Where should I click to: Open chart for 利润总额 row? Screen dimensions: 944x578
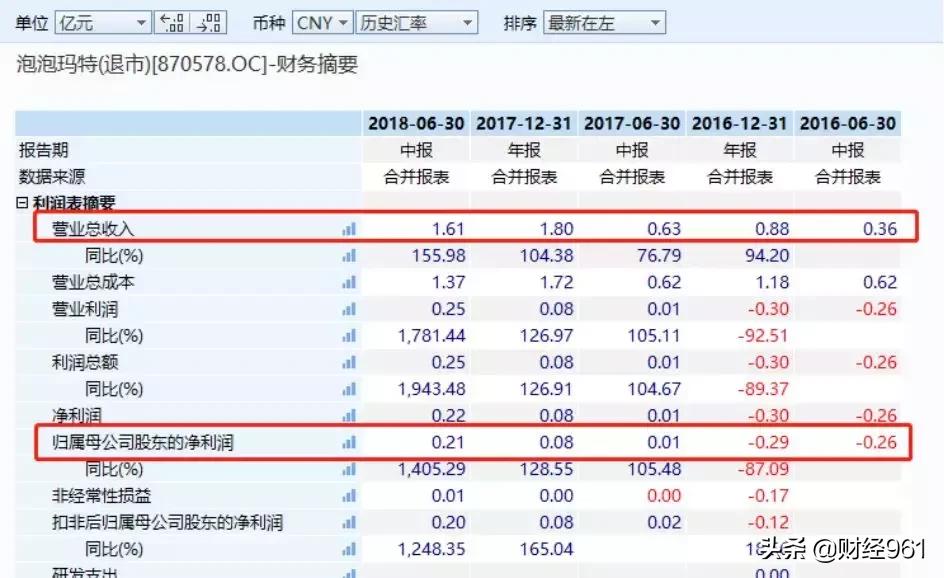tap(347, 363)
